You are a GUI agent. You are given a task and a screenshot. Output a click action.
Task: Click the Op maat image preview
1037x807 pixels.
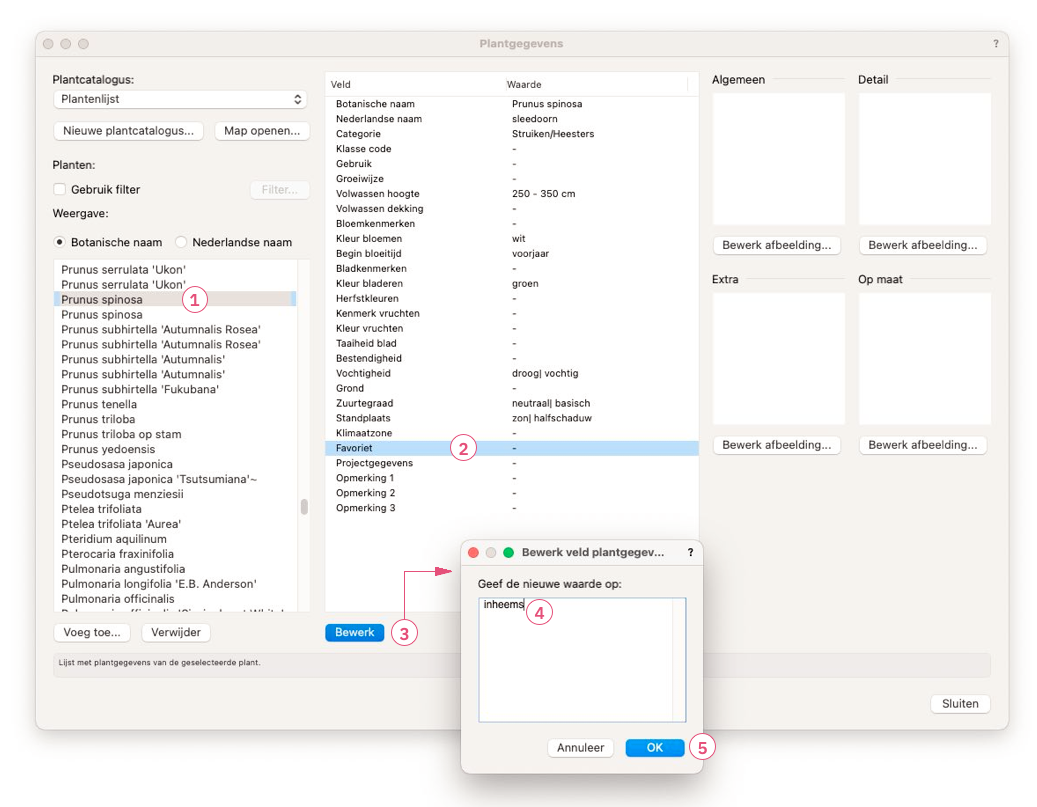[925, 359]
